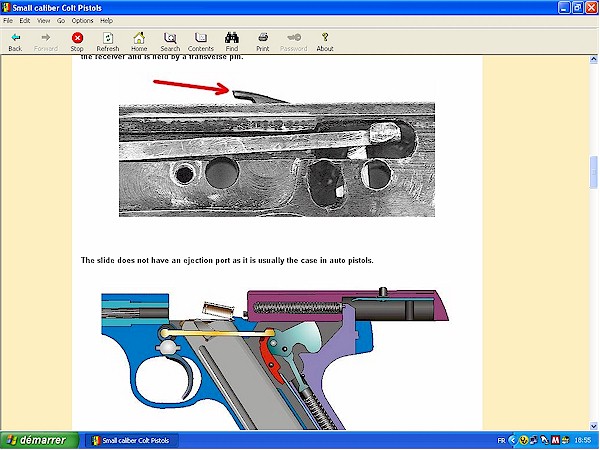
Task: Open the Edit menu
Action: pos(25,21)
